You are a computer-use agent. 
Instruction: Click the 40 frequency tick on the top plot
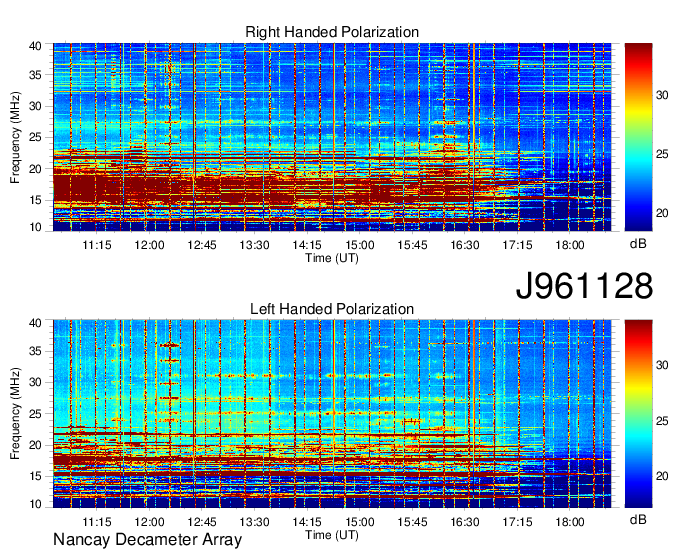coord(35,46)
